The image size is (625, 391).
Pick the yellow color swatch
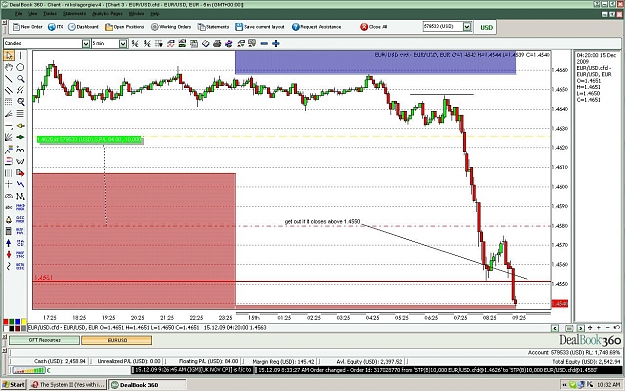click(x=24, y=322)
